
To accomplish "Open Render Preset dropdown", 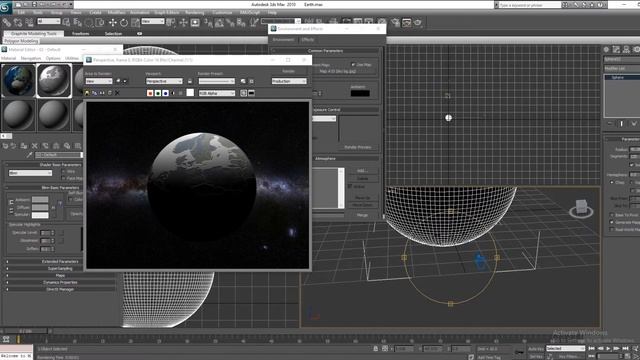I will 217,81.
